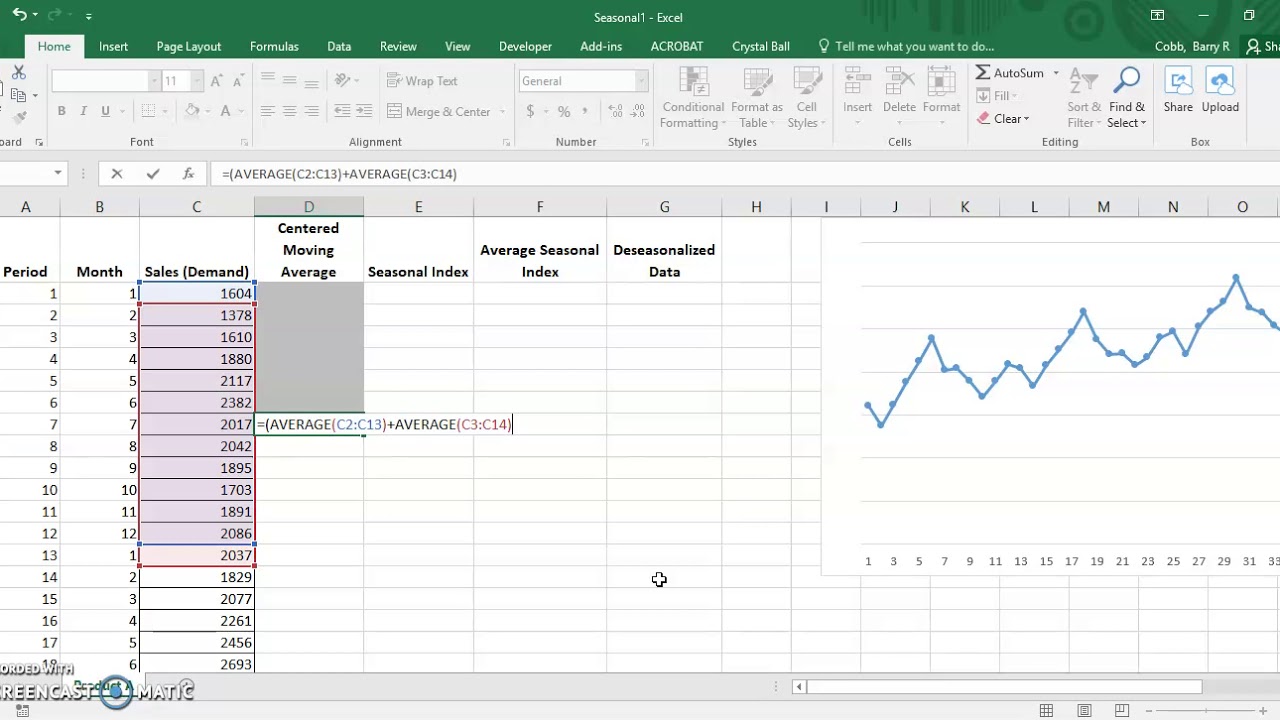Confirm the formula with the checkmark

(x=152, y=174)
